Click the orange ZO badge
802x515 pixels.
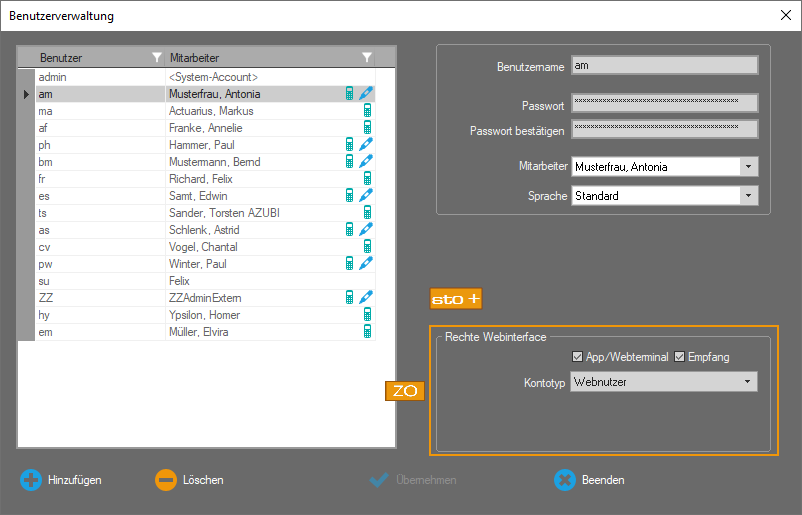404,391
